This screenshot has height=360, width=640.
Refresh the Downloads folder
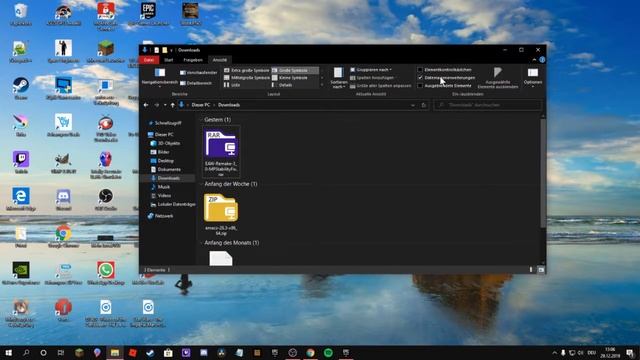click(x=424, y=105)
